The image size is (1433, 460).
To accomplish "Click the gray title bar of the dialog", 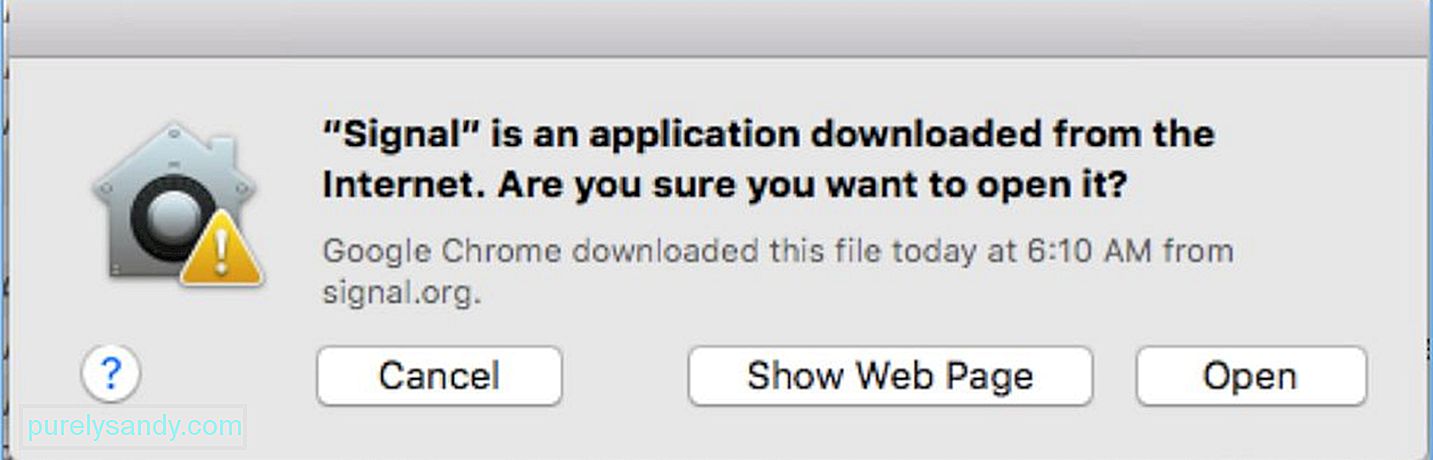I will point(716,27).
